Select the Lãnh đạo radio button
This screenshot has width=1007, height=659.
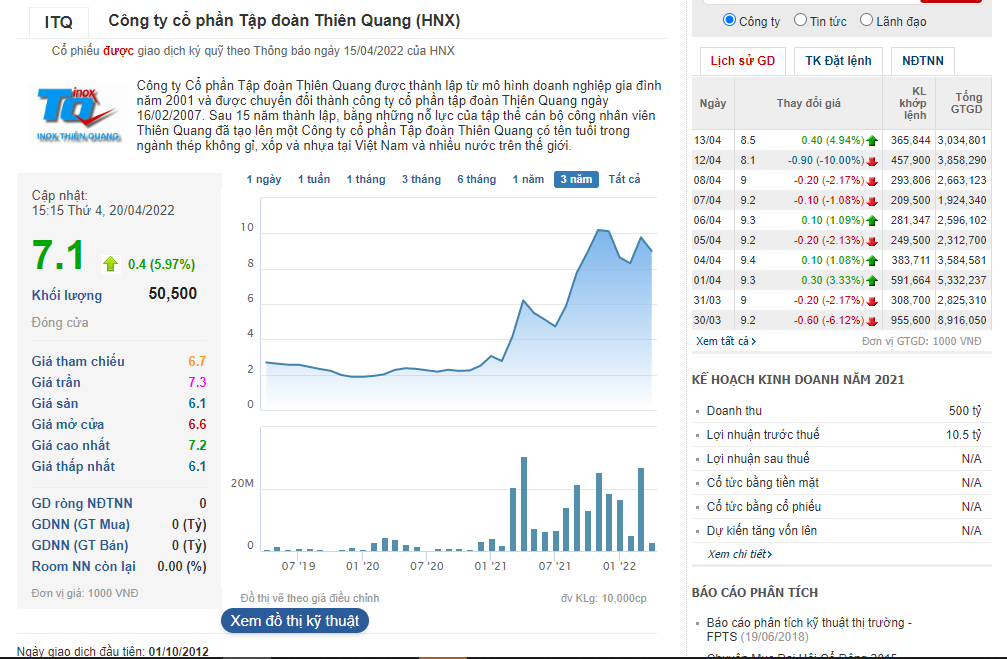[x=866, y=20]
